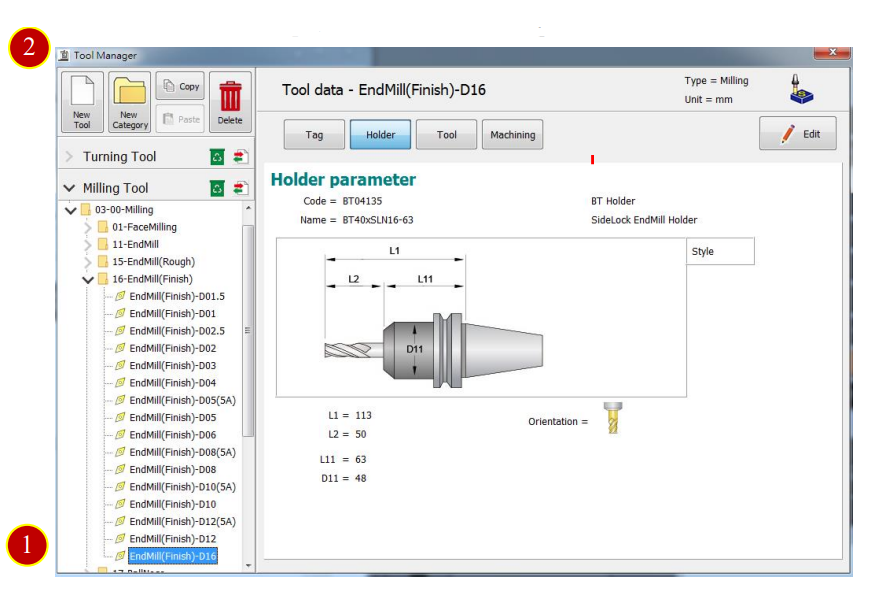Select EndMill(Finish)-D03 tool

tap(172, 366)
